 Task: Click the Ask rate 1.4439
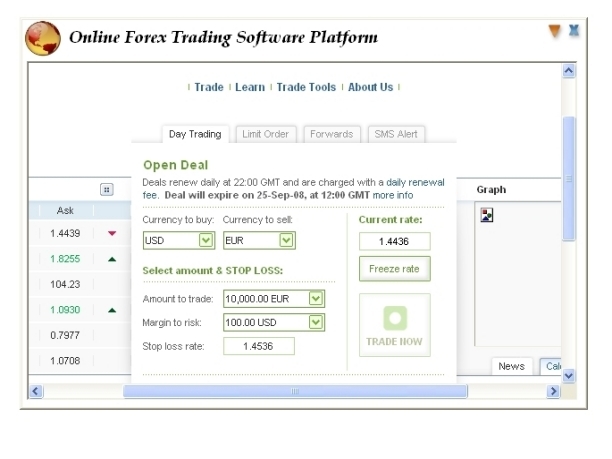tap(65, 233)
